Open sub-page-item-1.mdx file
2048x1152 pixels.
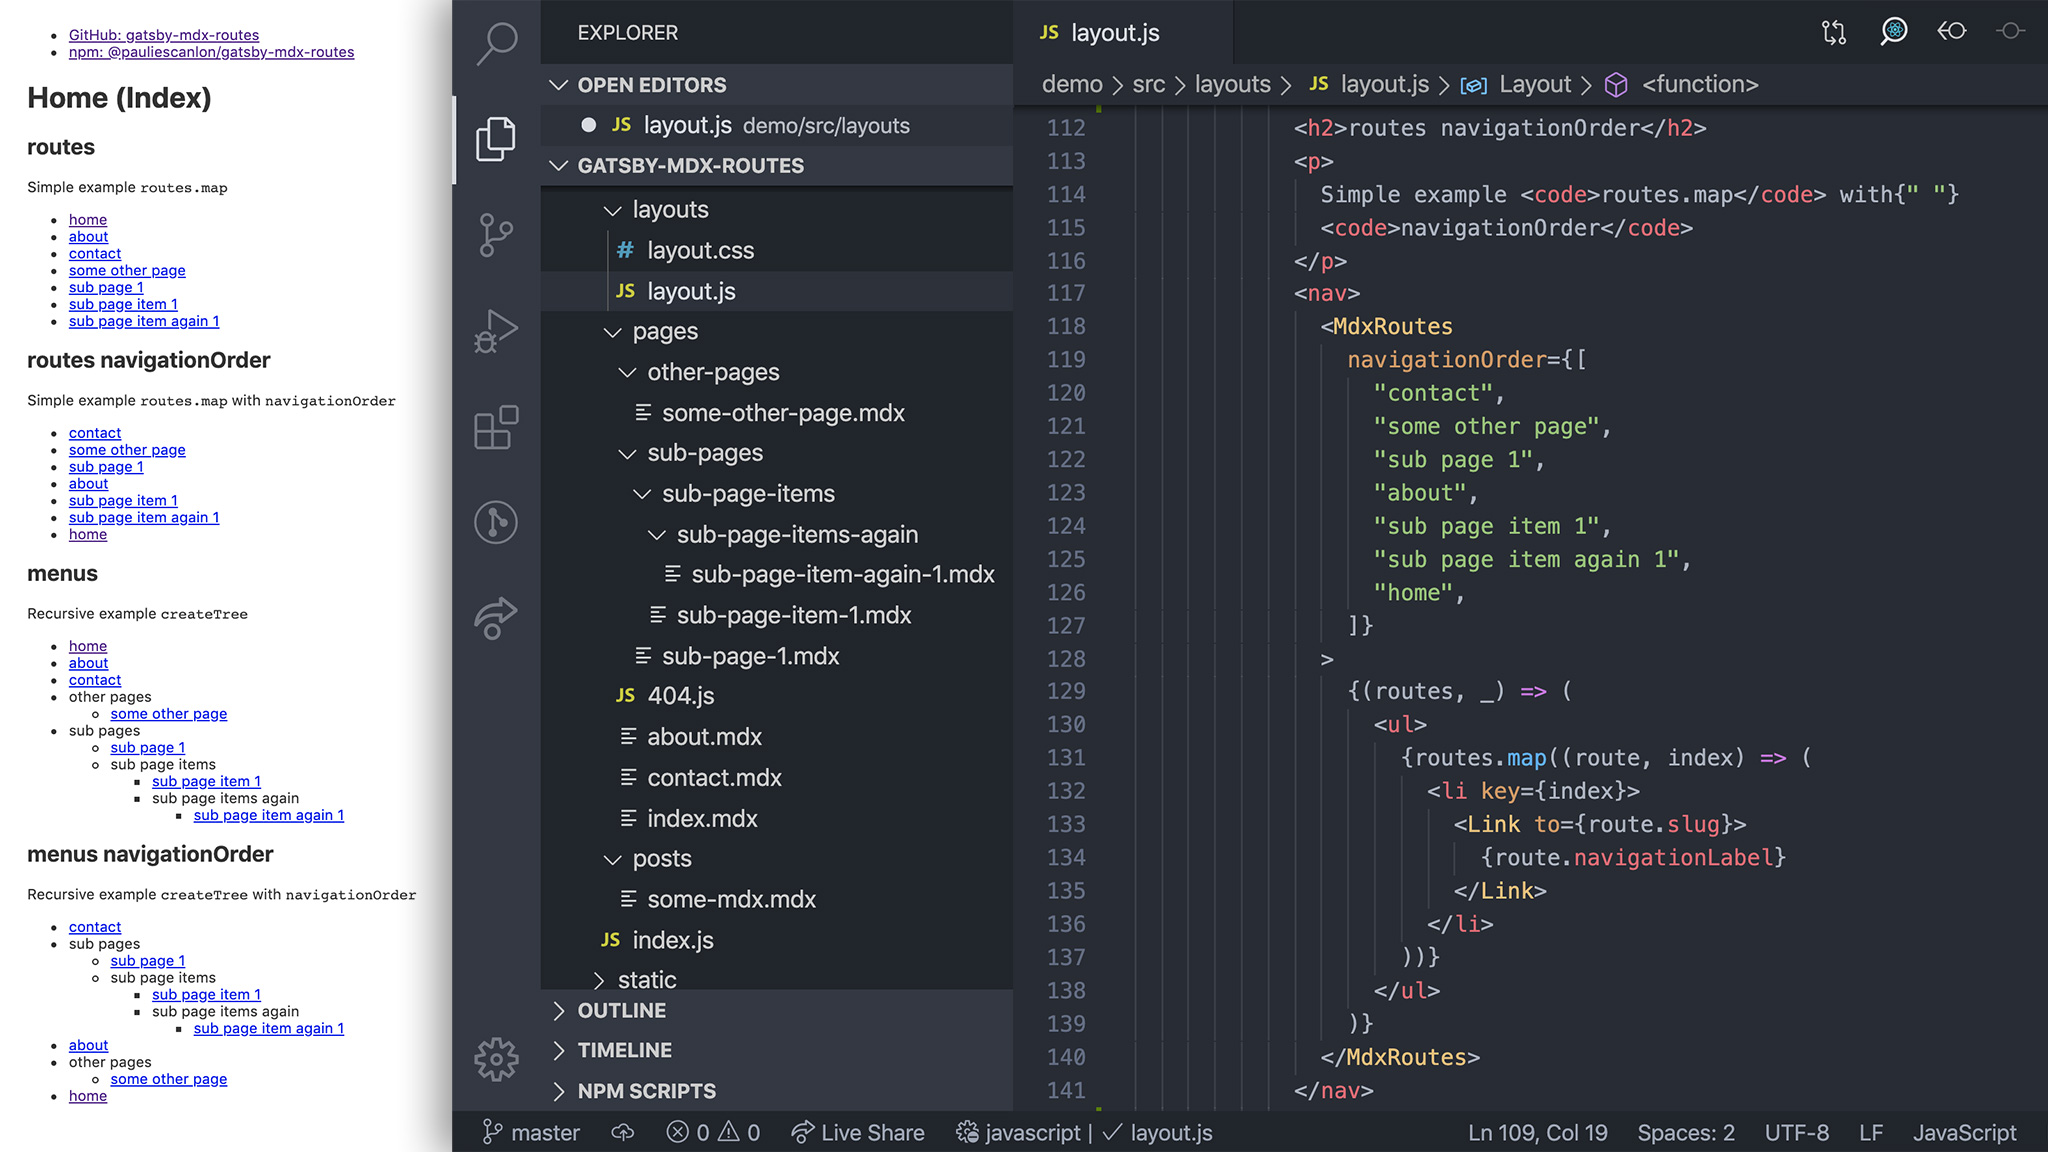pos(777,616)
